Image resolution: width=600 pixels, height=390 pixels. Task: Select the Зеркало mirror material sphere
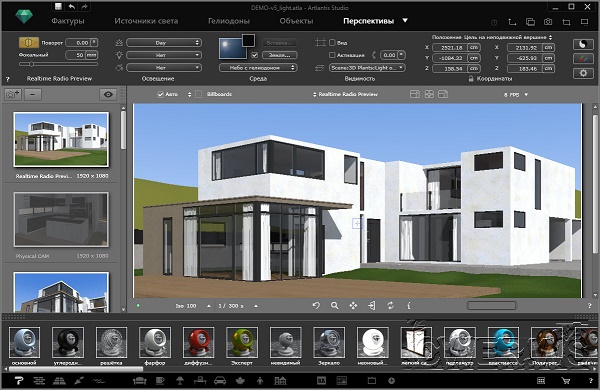tap(329, 343)
